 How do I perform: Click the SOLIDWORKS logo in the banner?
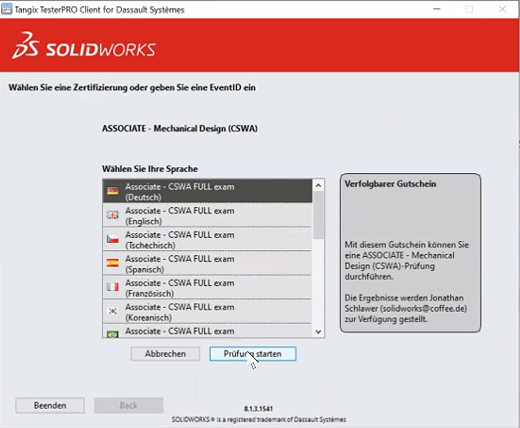(x=84, y=46)
